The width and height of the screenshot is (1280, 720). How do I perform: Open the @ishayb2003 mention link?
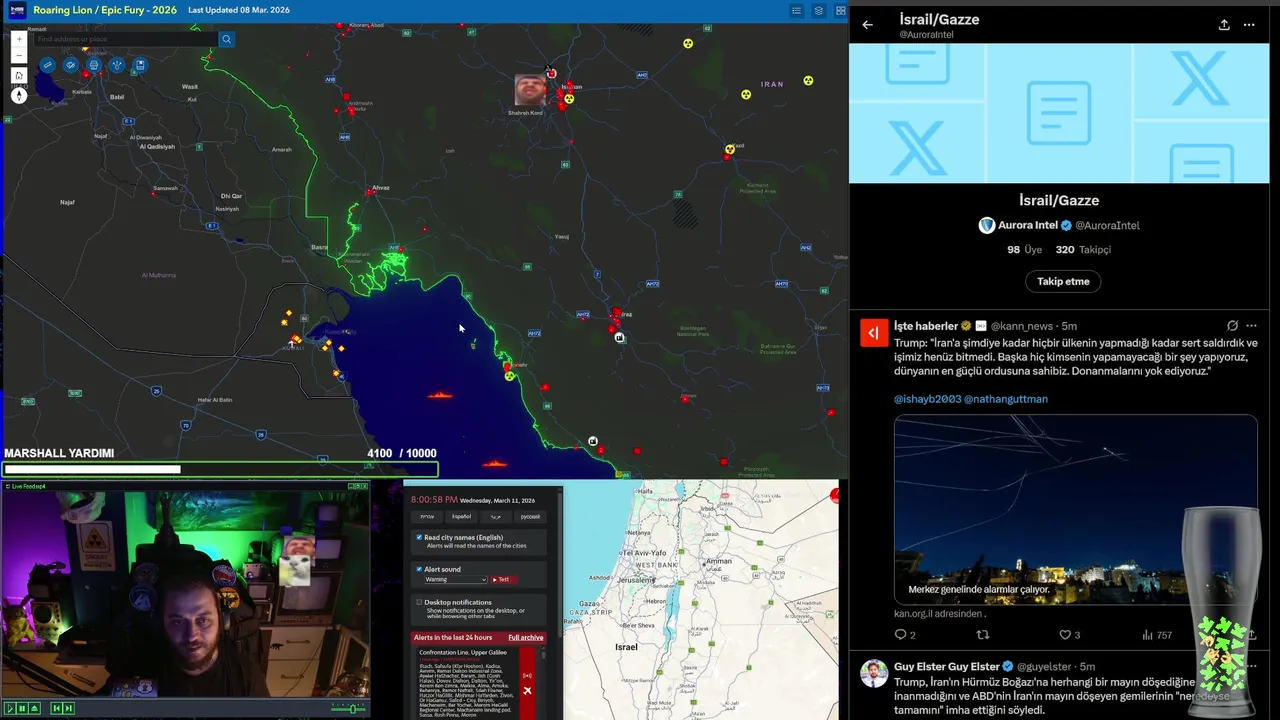(x=927, y=399)
